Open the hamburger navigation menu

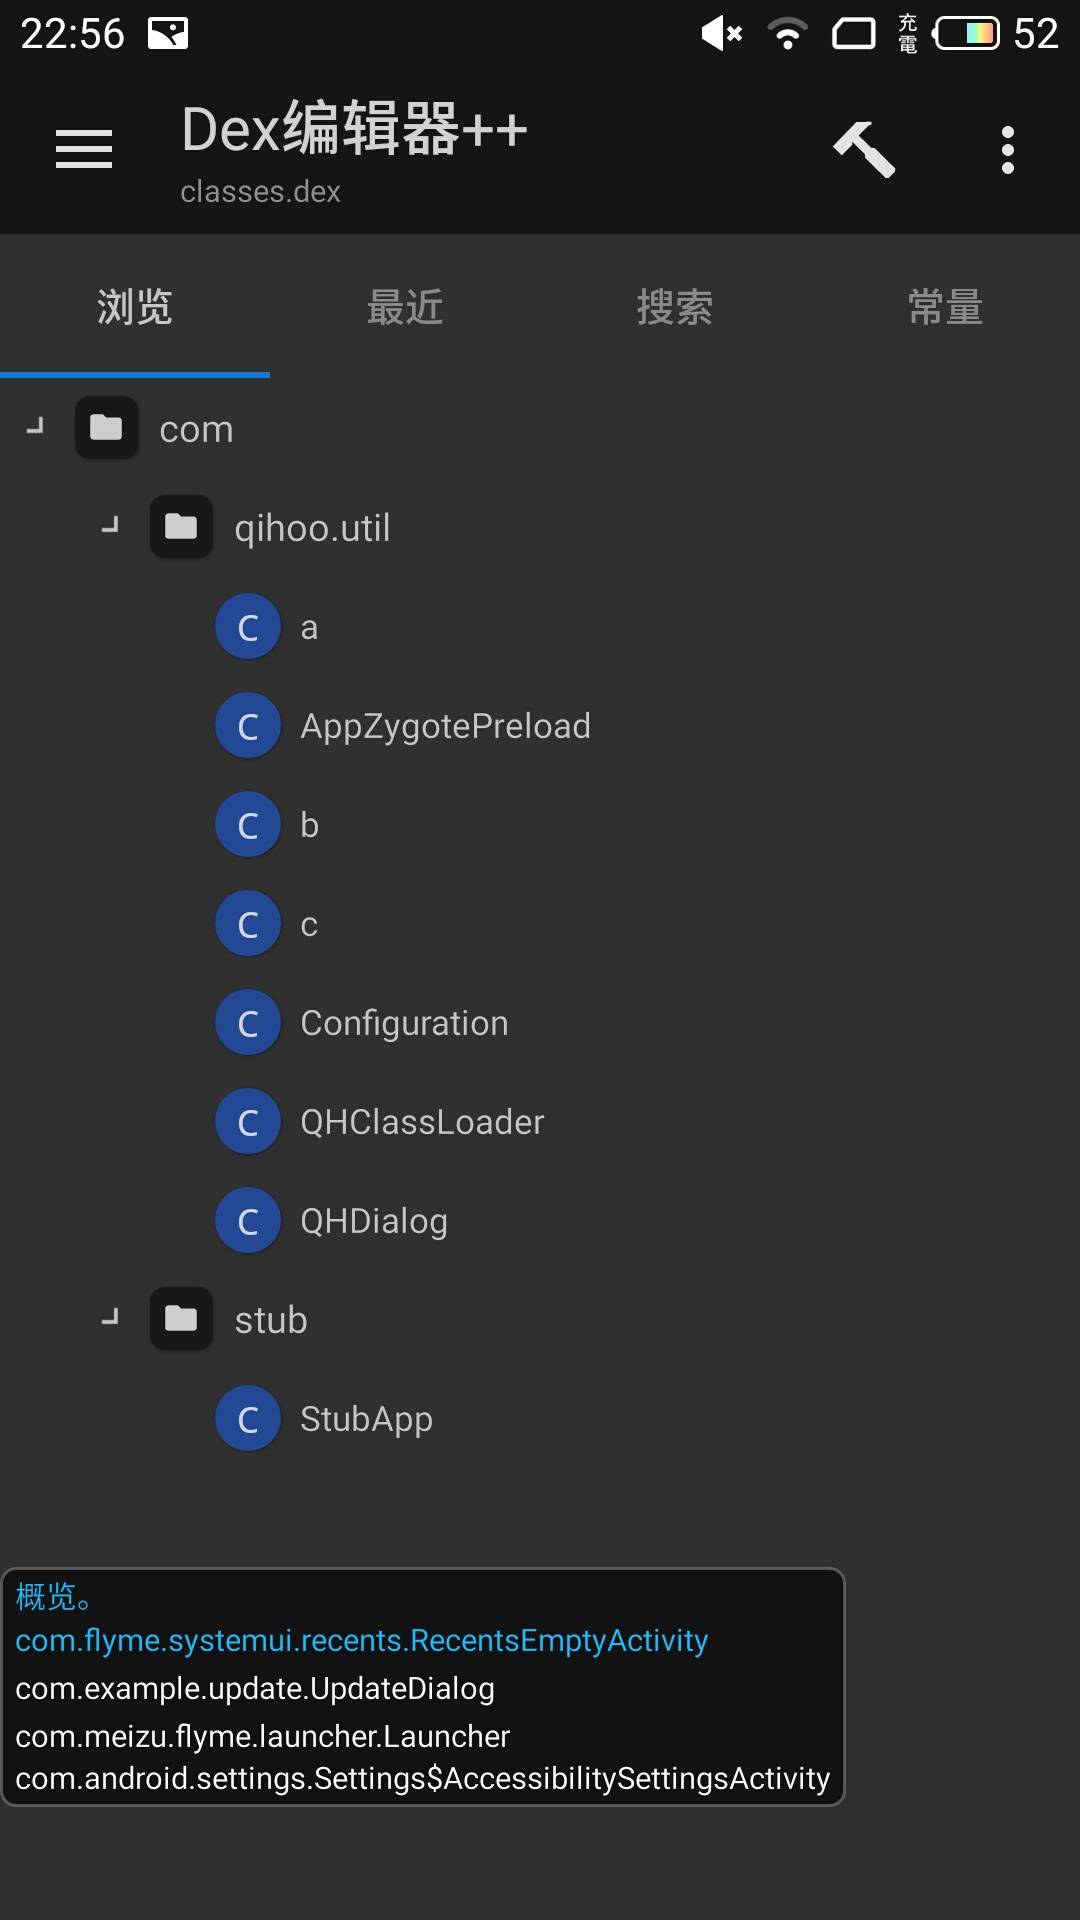[84, 149]
